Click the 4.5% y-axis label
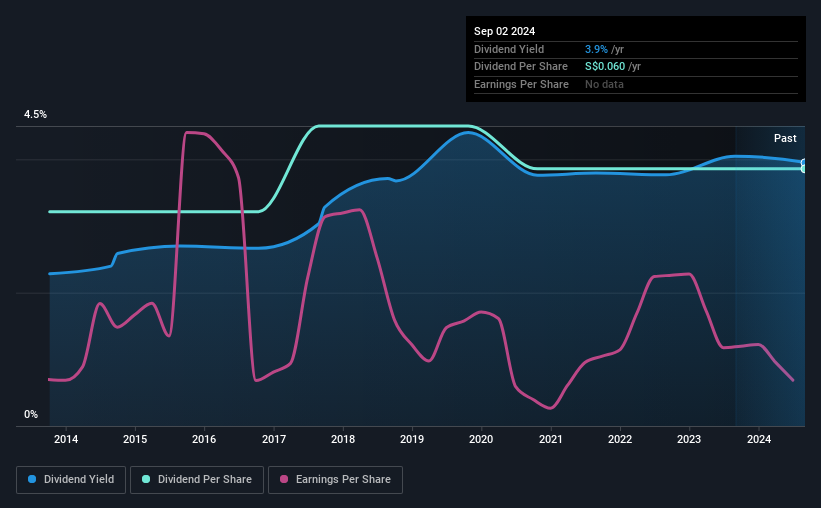Image resolution: width=821 pixels, height=508 pixels. tap(35, 114)
